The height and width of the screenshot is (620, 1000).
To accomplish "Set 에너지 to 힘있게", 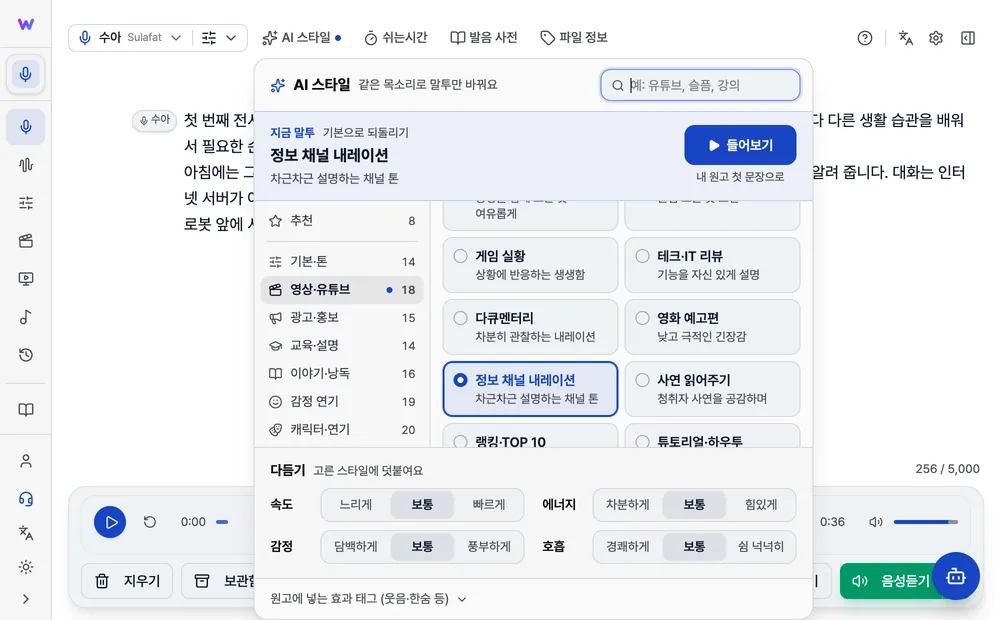I will 761,505.
